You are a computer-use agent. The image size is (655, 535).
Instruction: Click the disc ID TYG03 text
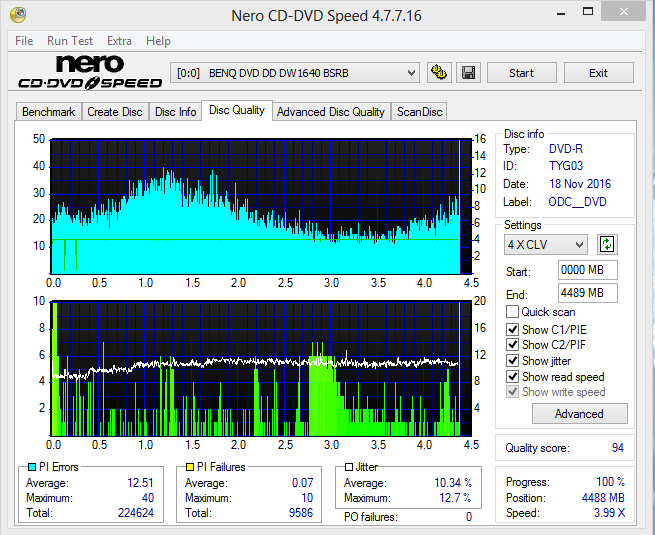coord(566,166)
